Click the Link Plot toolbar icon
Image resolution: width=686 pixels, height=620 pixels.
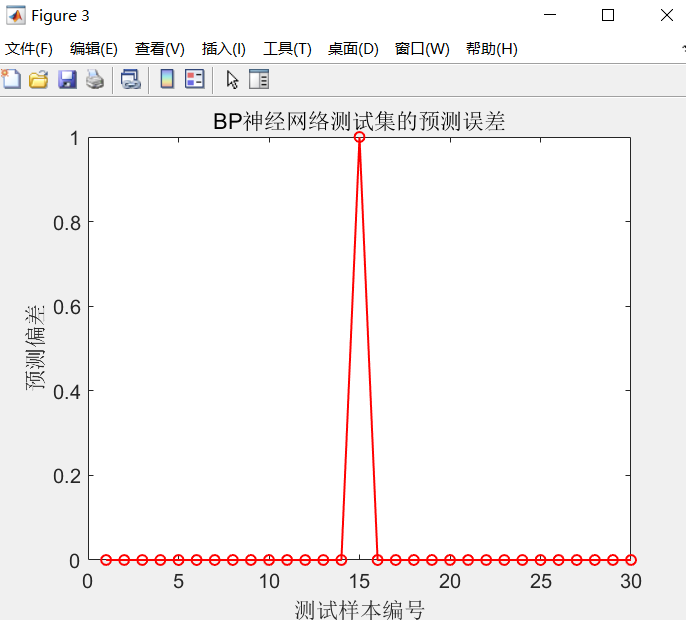[x=130, y=80]
